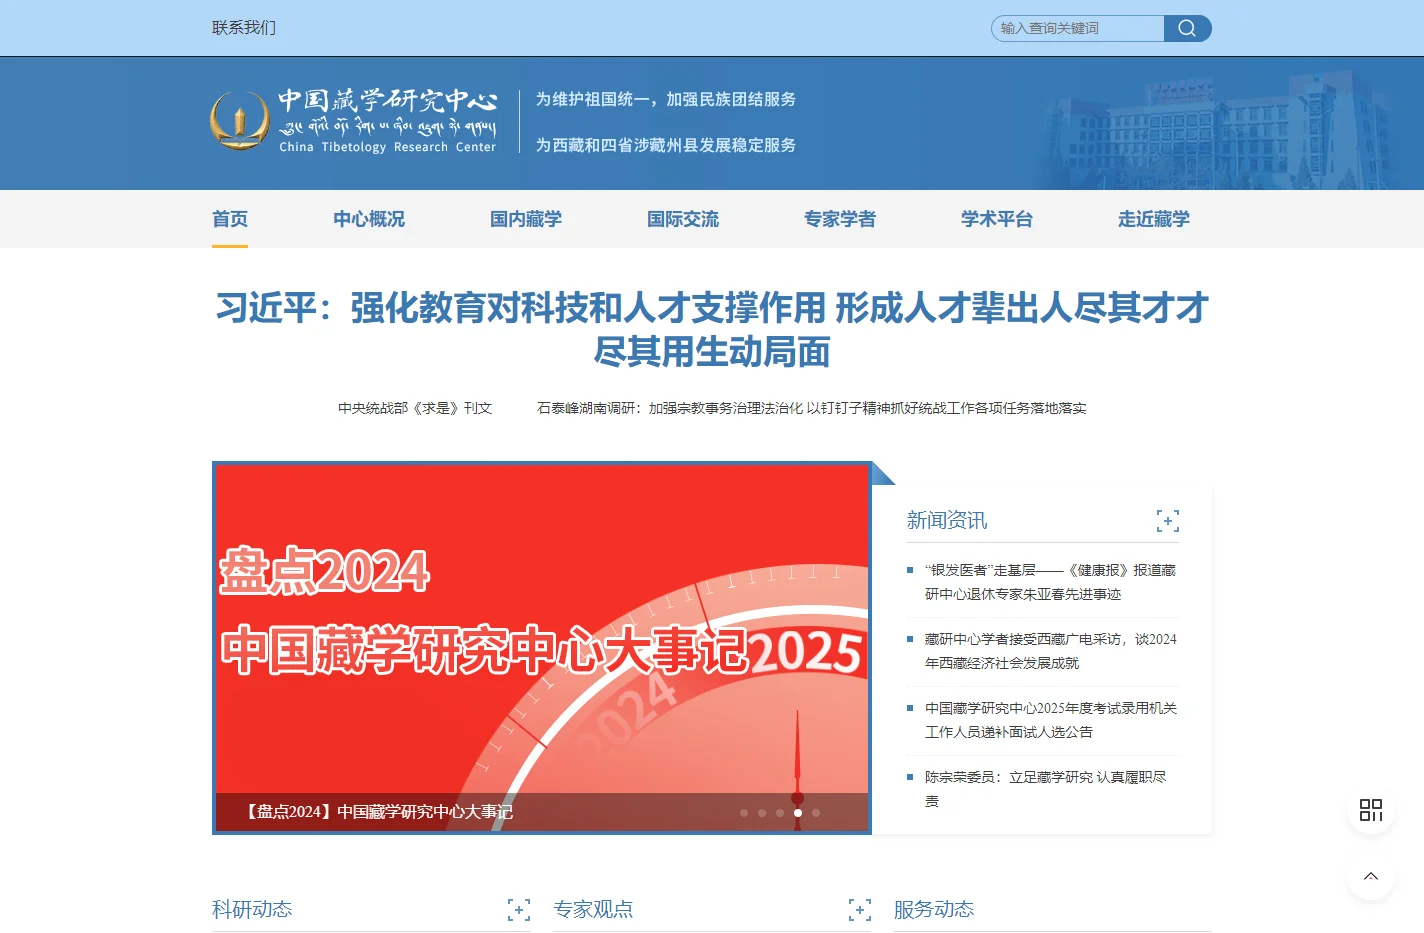Click the 新闻资讯 section heading
The image size is (1424, 933).
947,520
